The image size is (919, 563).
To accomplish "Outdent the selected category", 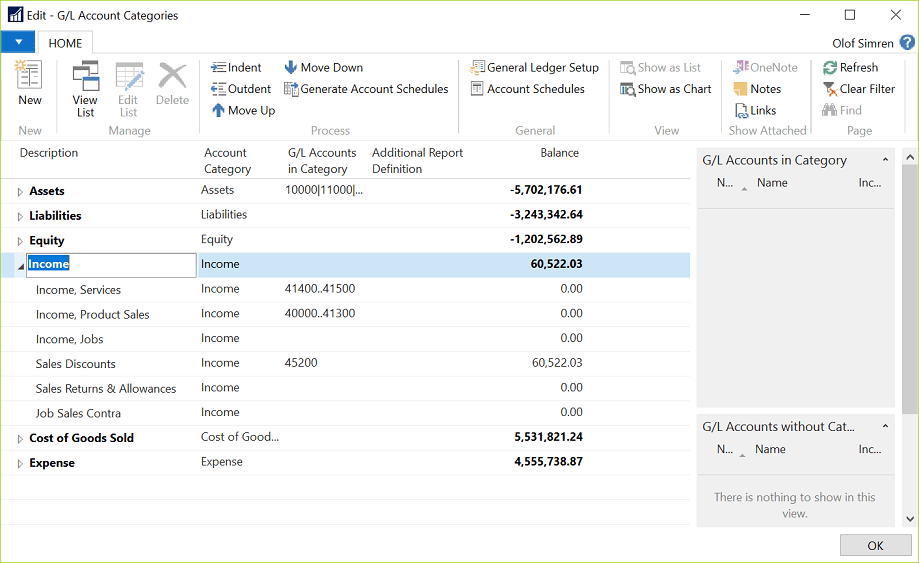I will click(x=240, y=89).
